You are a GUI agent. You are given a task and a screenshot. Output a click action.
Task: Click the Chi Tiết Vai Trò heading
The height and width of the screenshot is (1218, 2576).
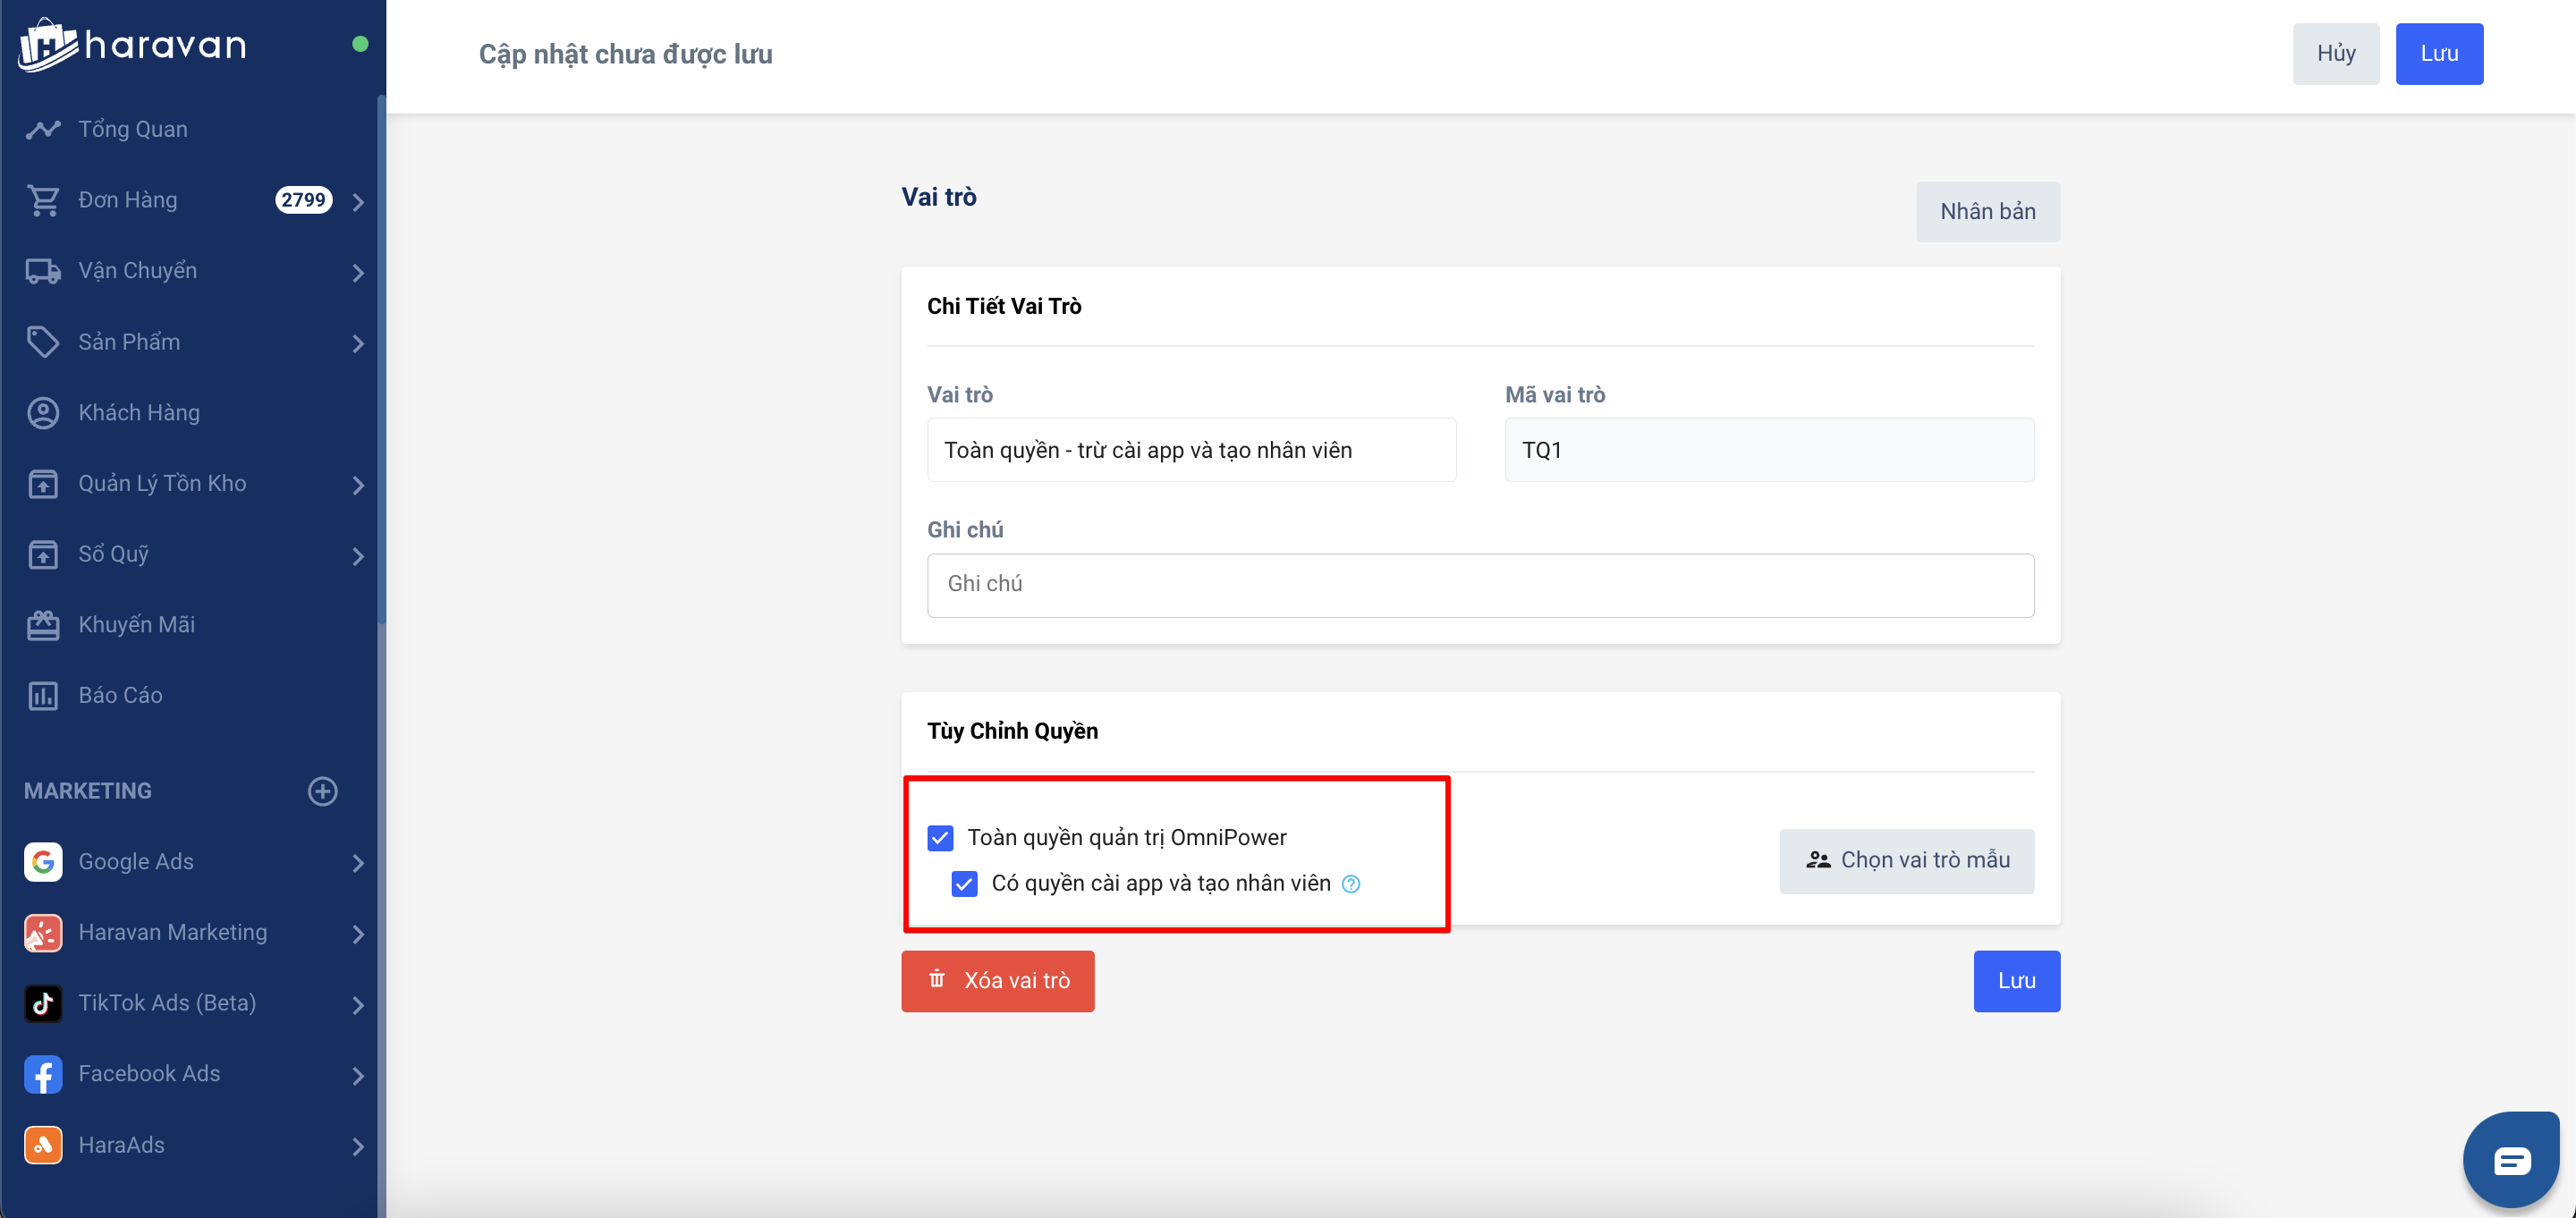click(1004, 306)
